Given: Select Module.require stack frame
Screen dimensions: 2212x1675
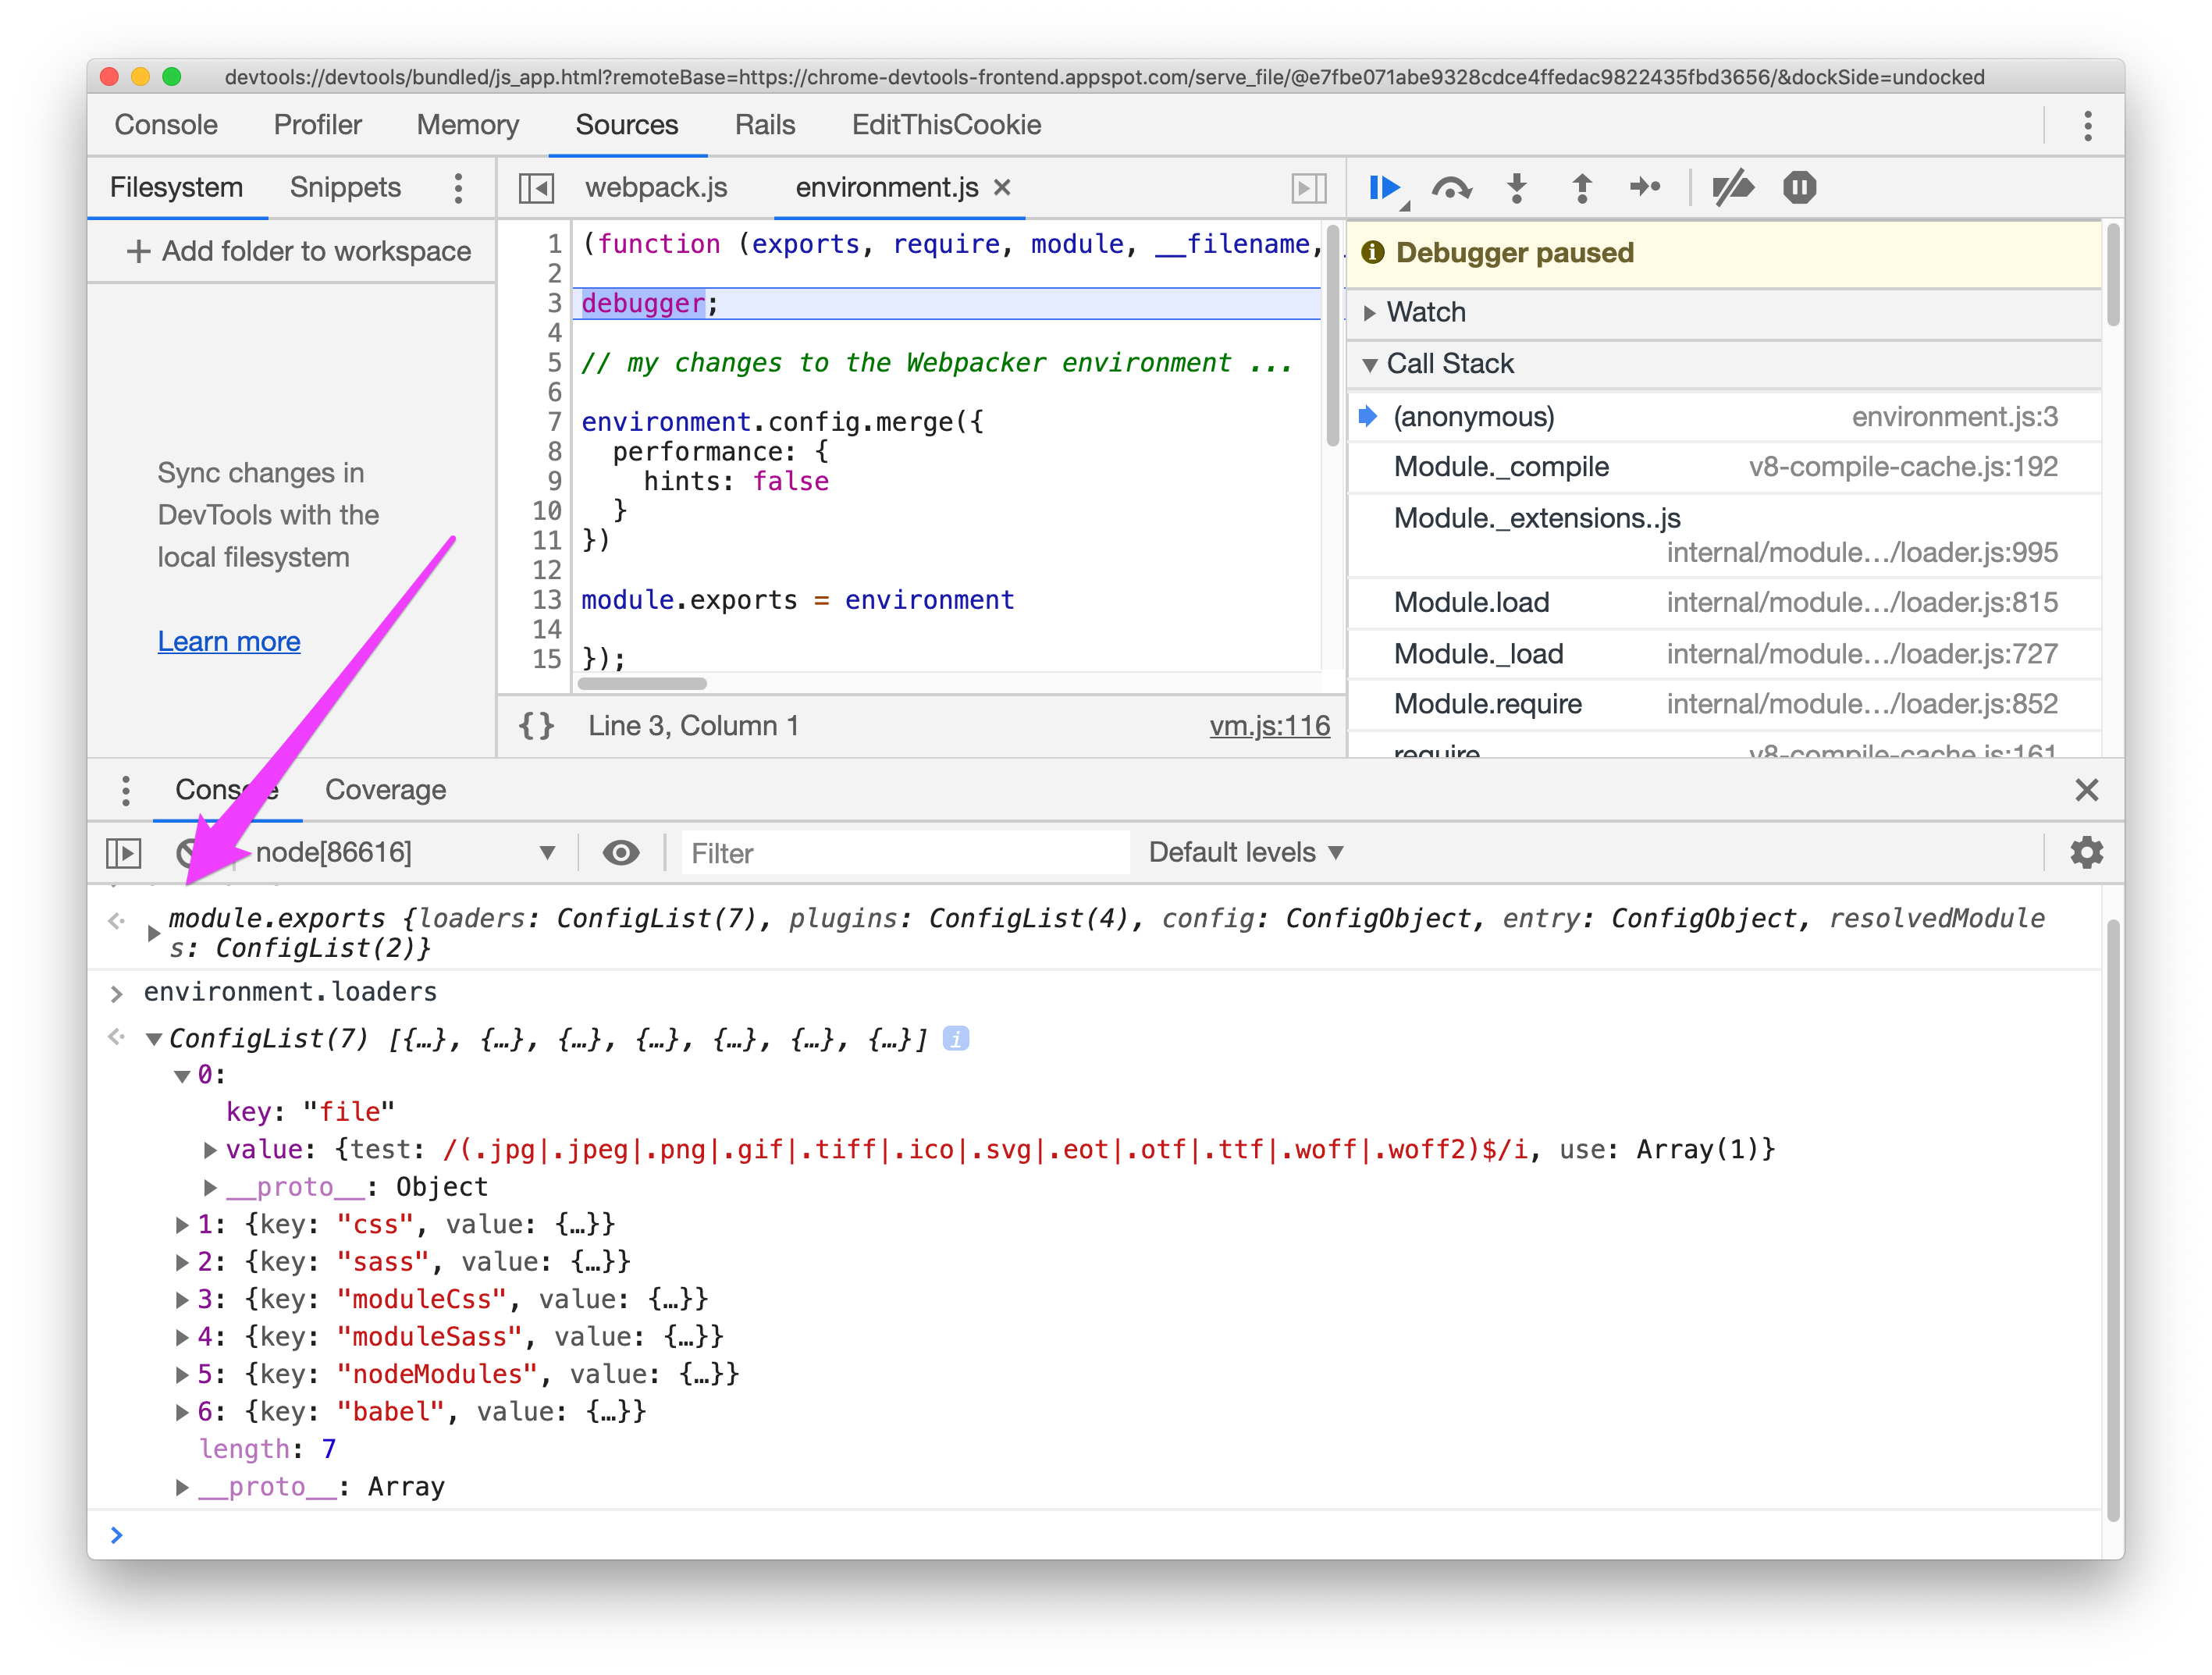Looking at the screenshot, I should 1724,704.
